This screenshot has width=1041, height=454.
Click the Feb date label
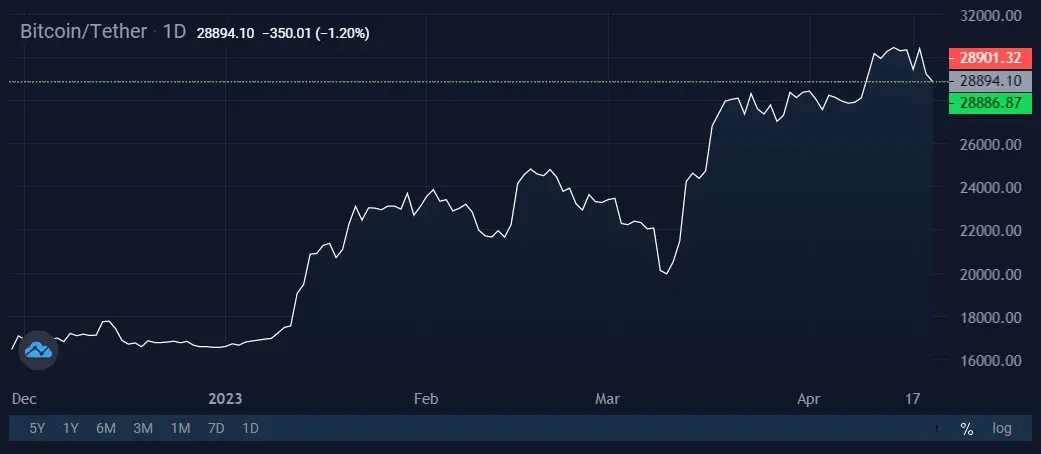click(x=426, y=399)
